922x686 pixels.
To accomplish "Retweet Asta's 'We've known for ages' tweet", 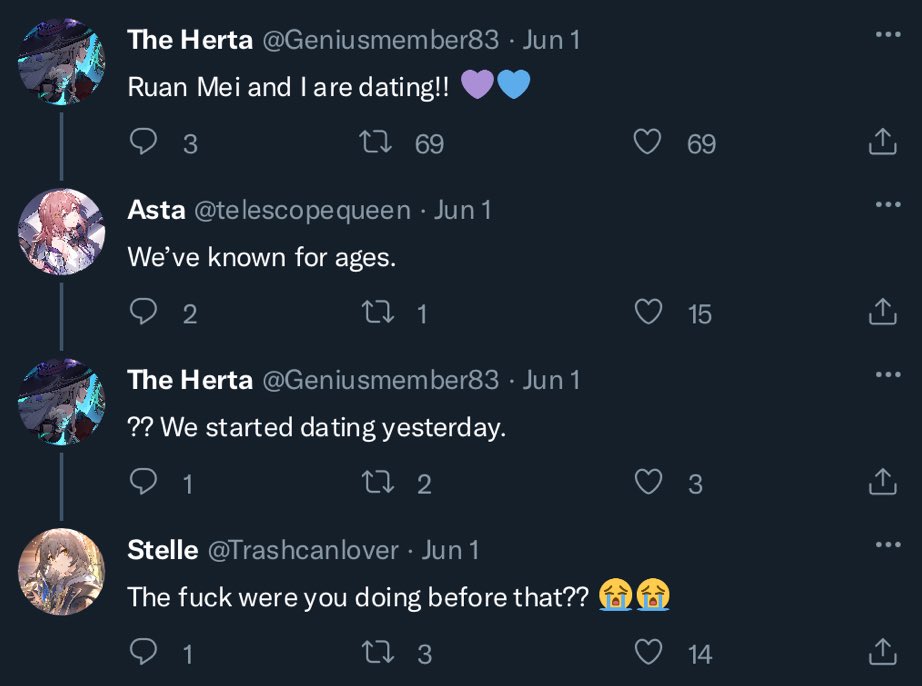I will pyautogui.click(x=374, y=313).
